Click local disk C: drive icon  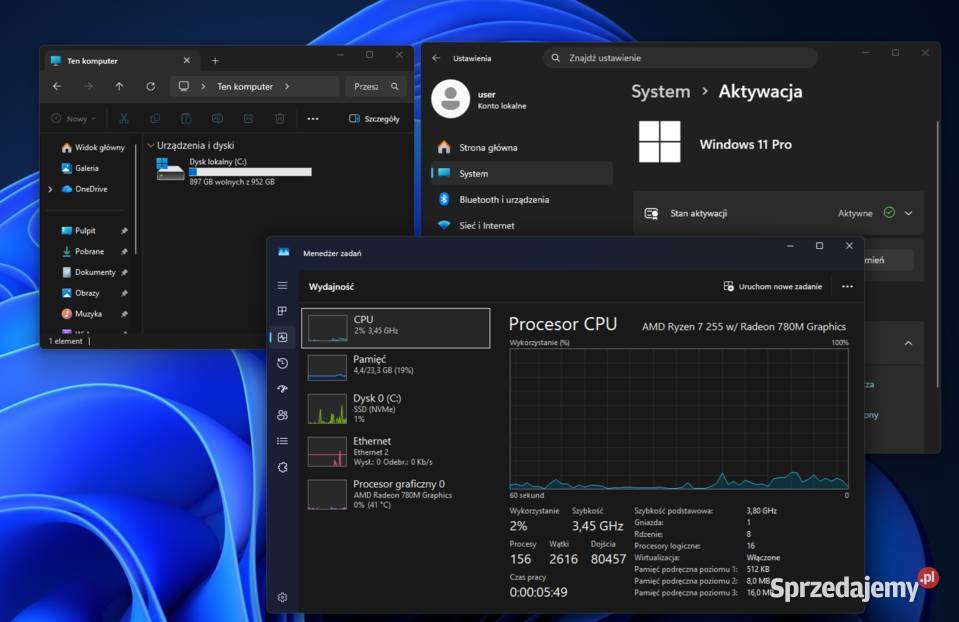point(170,170)
